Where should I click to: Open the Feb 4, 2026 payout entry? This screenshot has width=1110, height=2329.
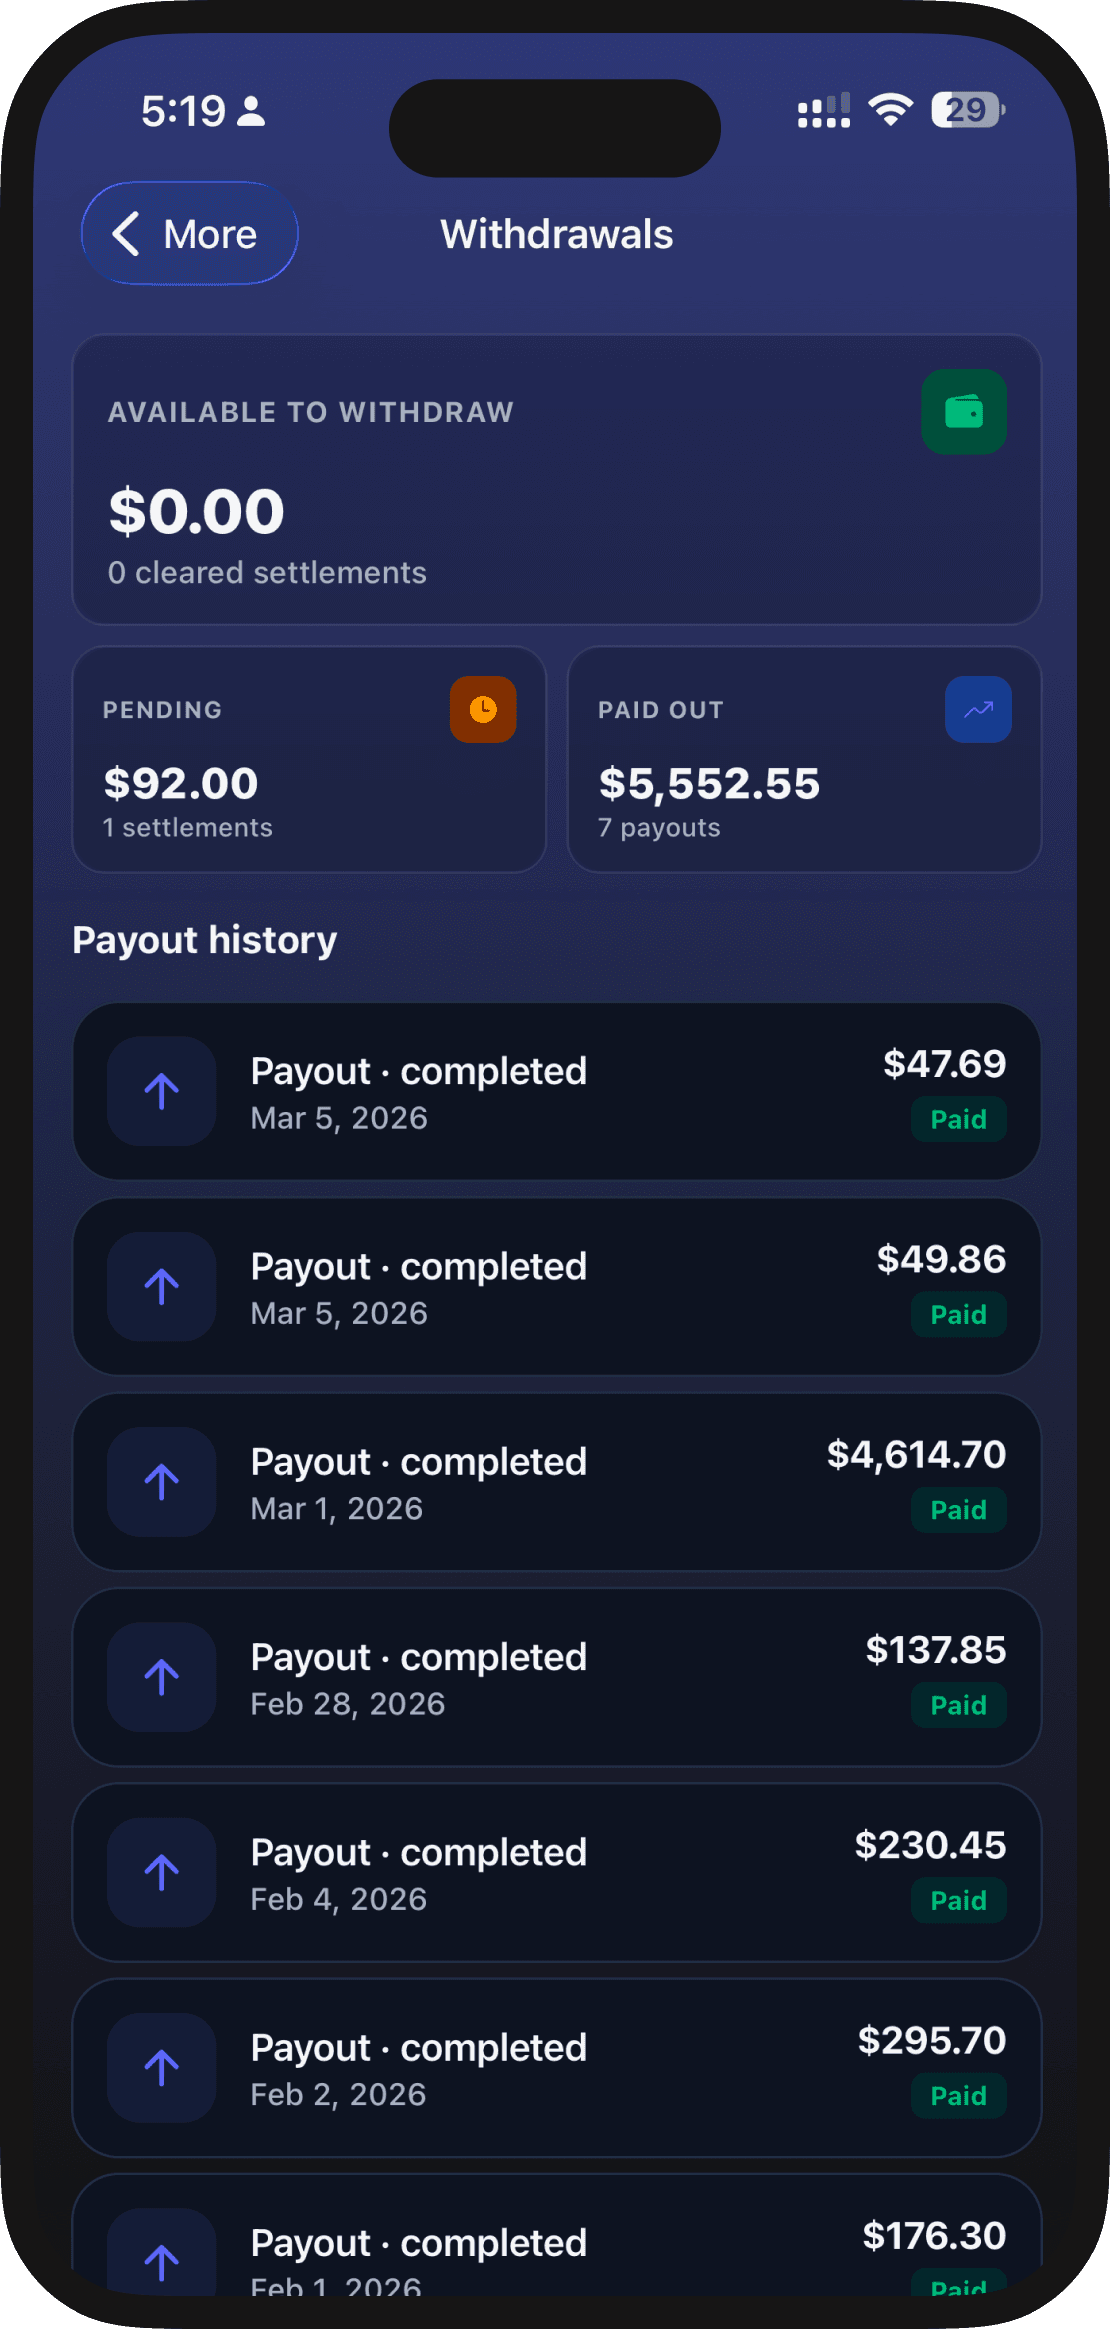[x=556, y=1872]
